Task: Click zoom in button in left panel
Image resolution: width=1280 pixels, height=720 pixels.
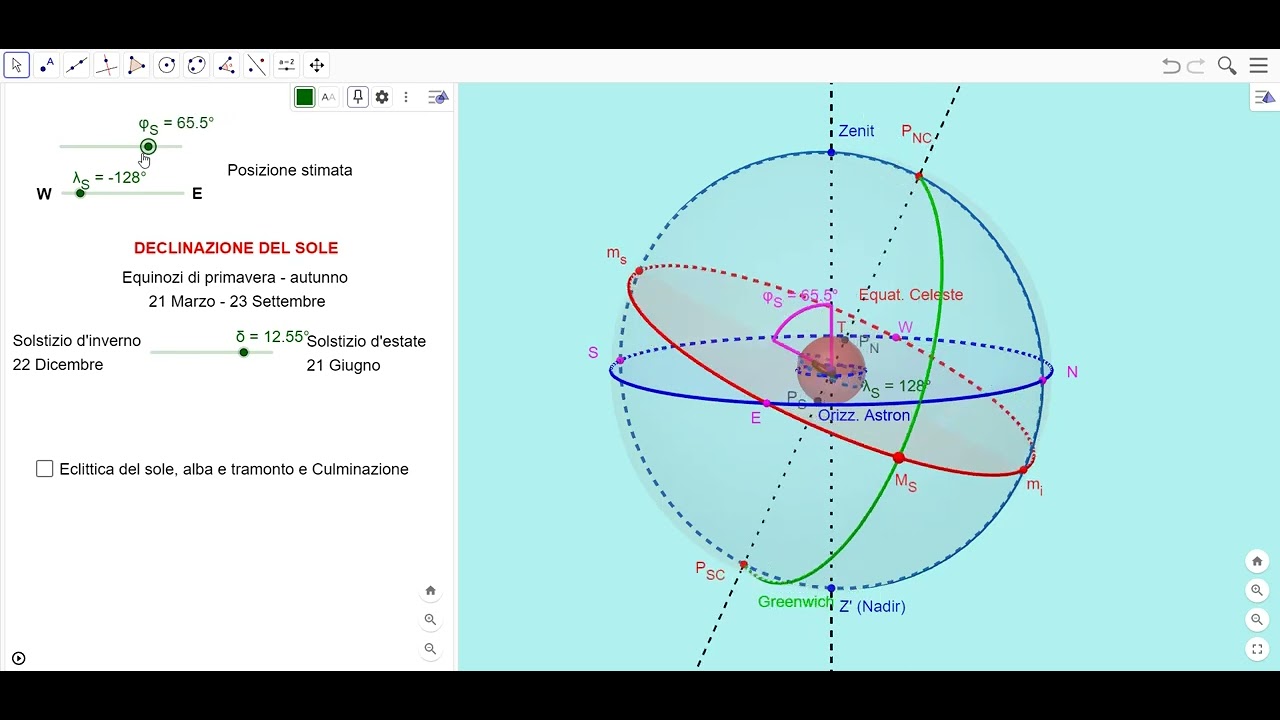Action: coord(431,620)
